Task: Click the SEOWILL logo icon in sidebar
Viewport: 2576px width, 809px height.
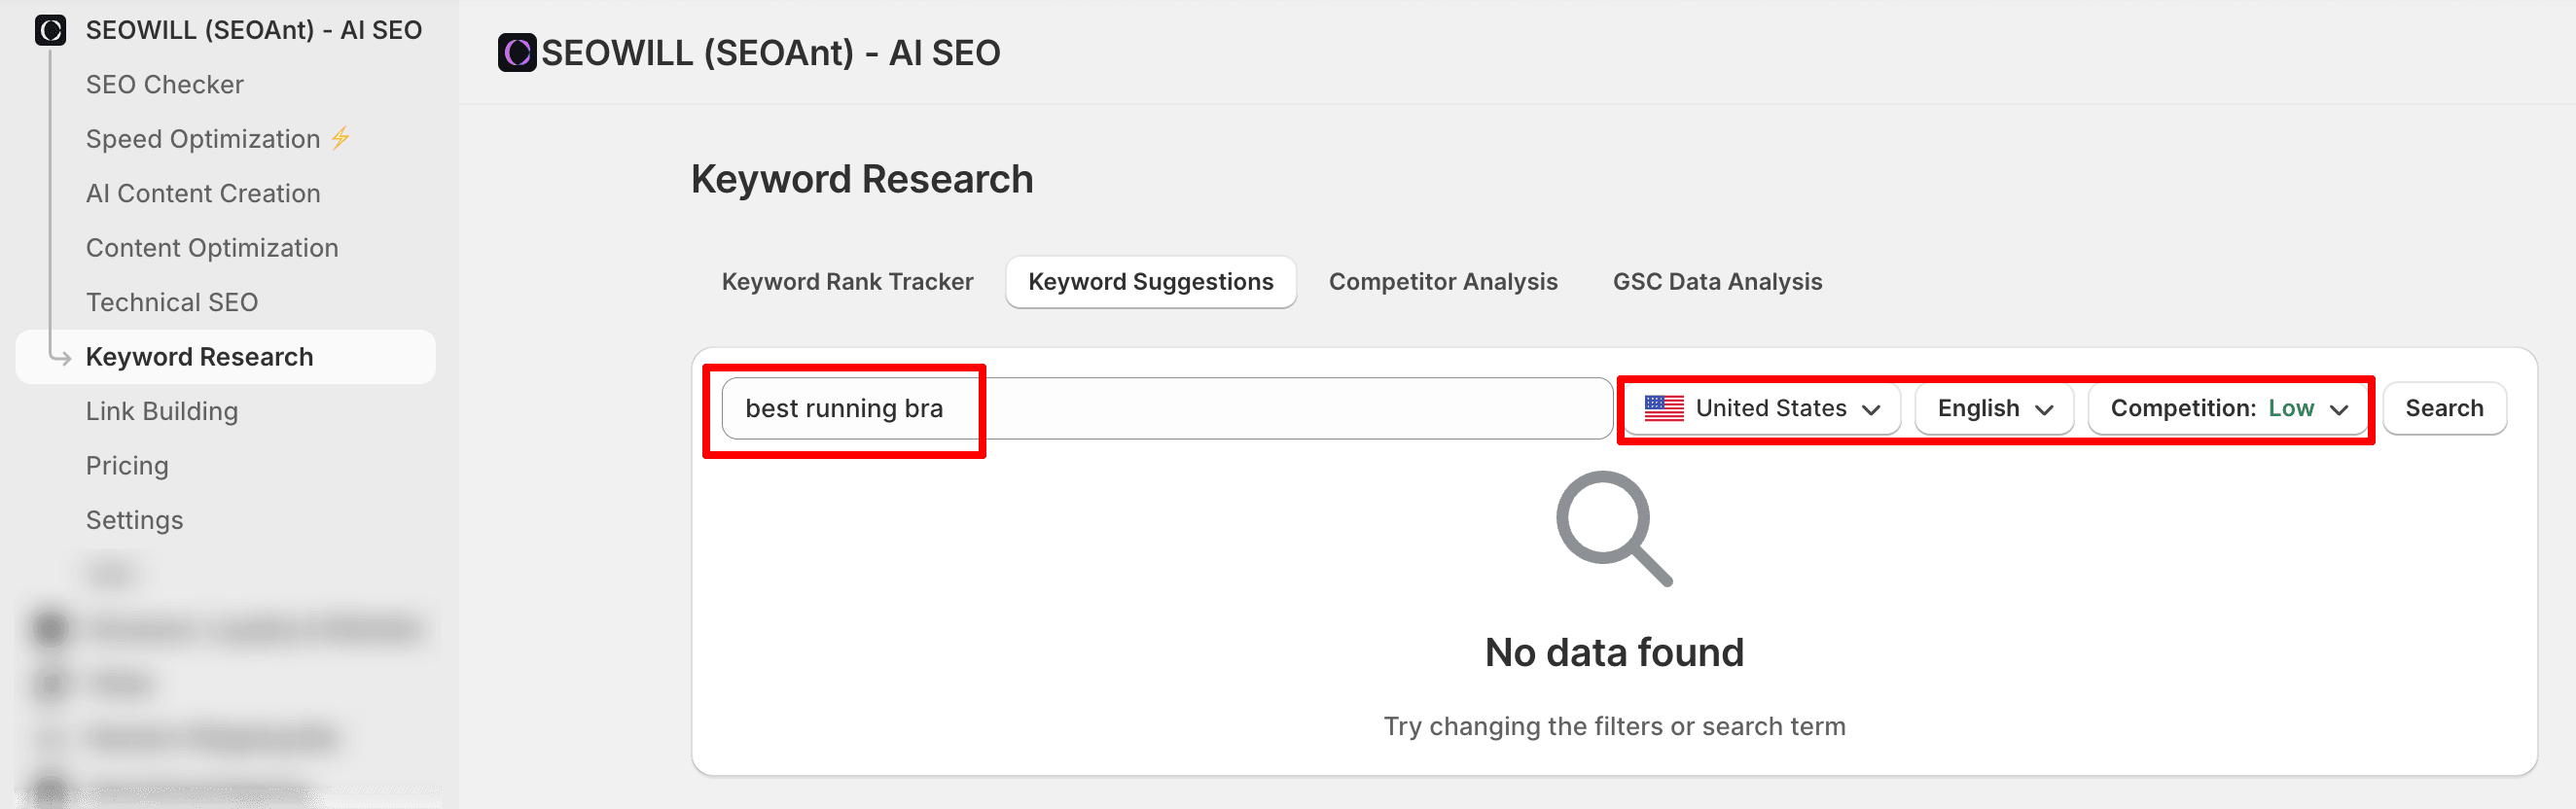Action: coord(50,30)
